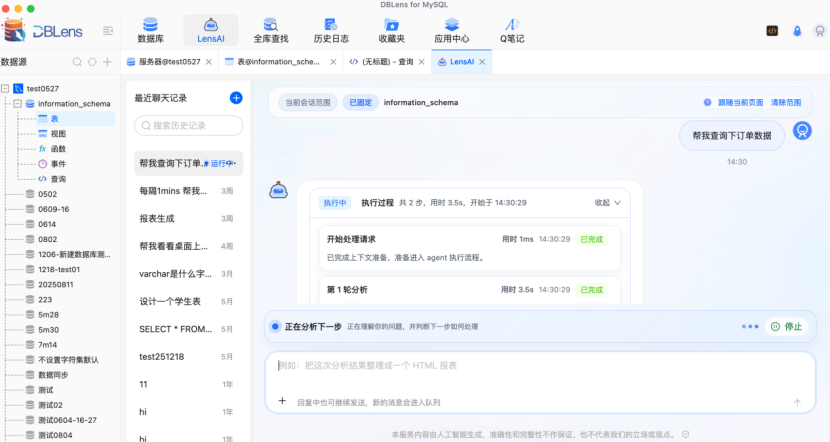Open the 设计一个学生表 chat
Image resolution: width=830 pixels, height=442 pixels.
[x=186, y=301]
